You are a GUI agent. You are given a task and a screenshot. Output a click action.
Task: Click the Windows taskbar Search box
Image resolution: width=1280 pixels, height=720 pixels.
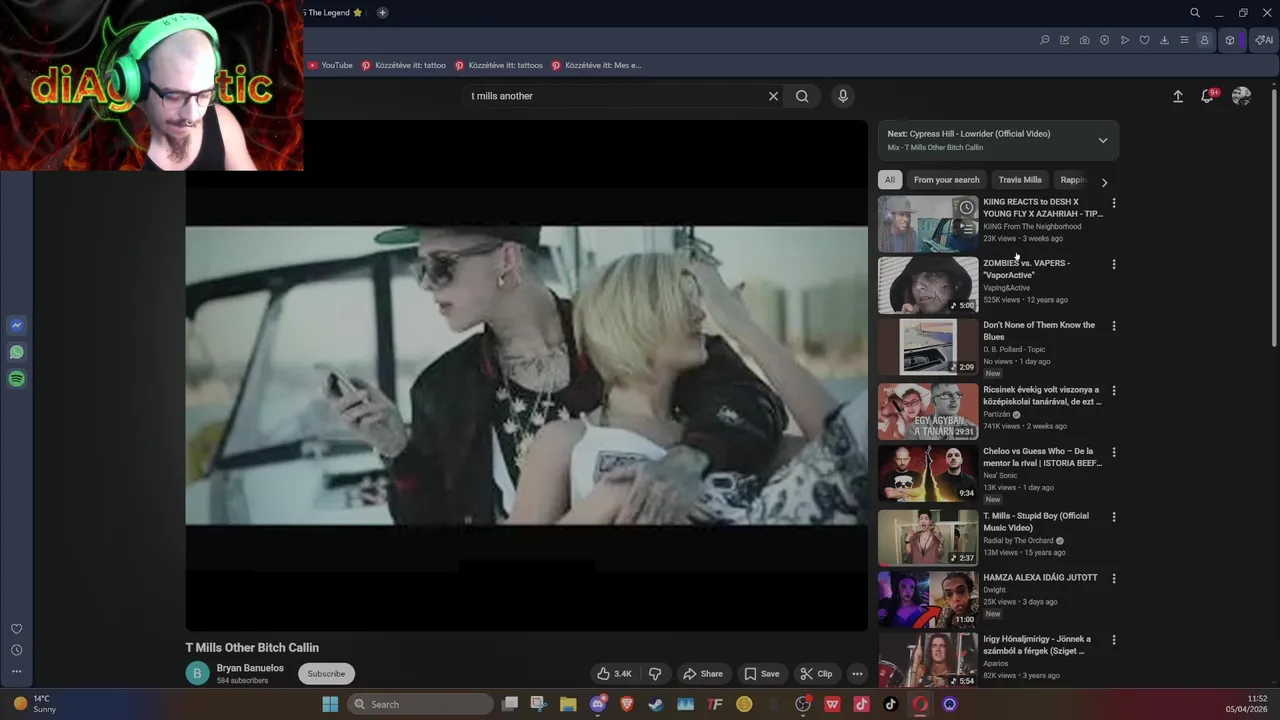pyautogui.click(x=420, y=704)
